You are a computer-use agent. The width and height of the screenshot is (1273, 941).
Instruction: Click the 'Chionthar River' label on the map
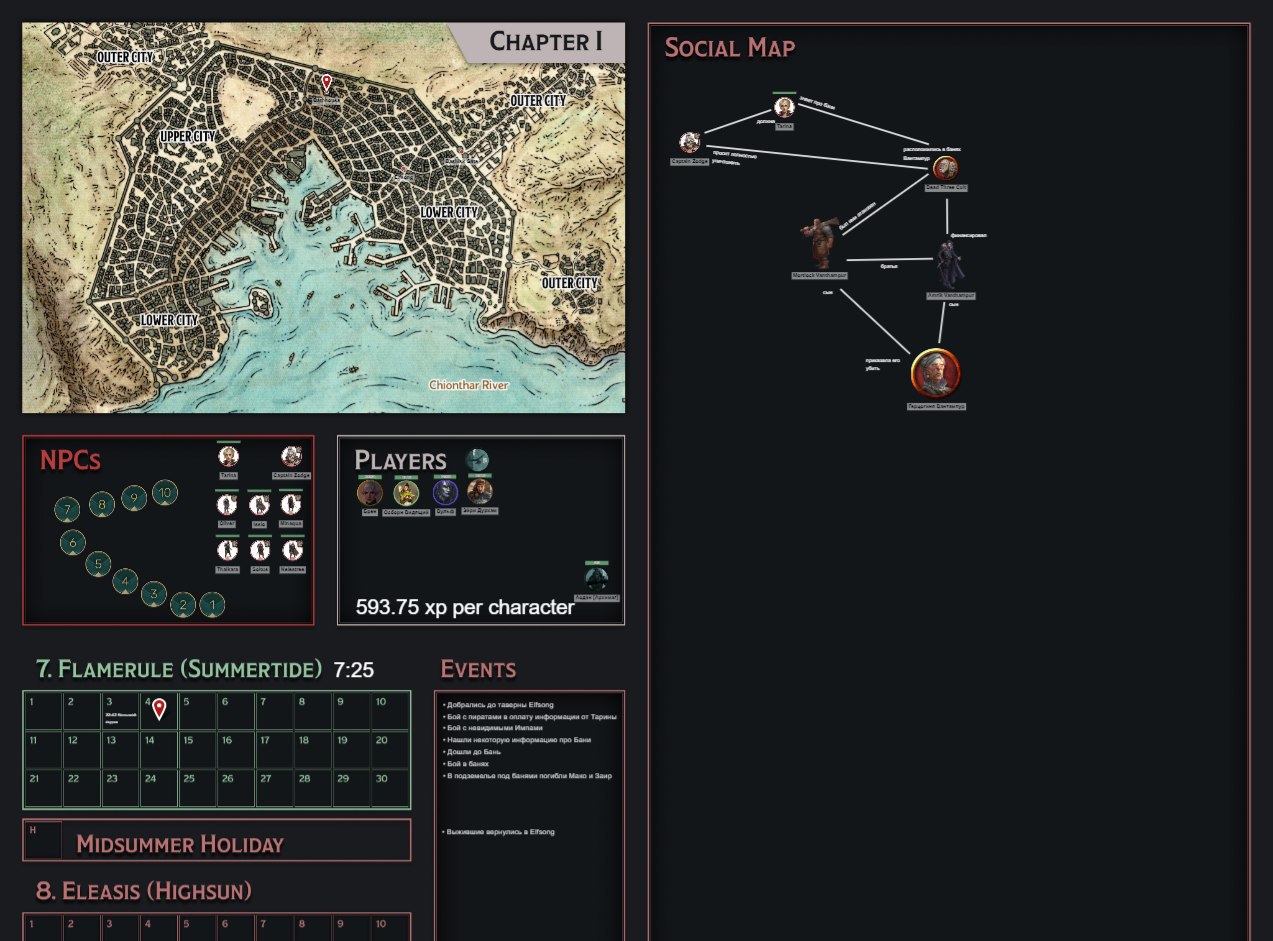[x=468, y=385]
